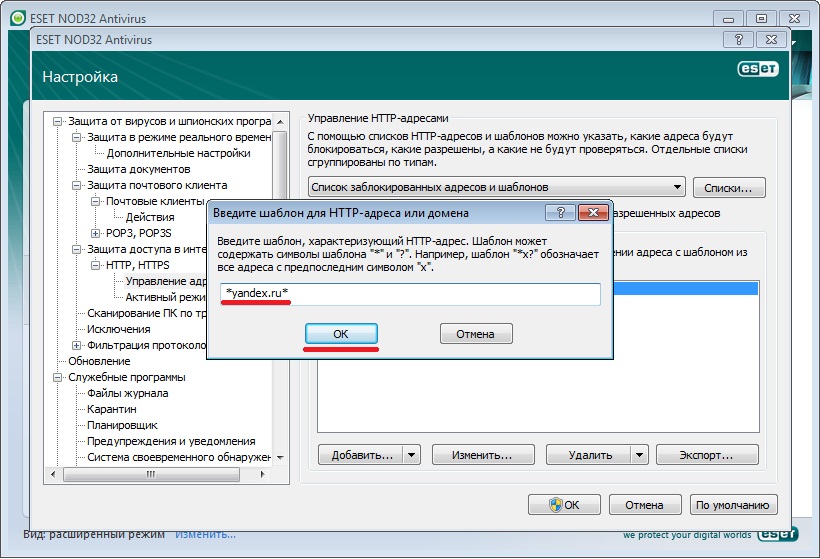Select Активный режим tree item
820x559 pixels.
click(x=165, y=298)
